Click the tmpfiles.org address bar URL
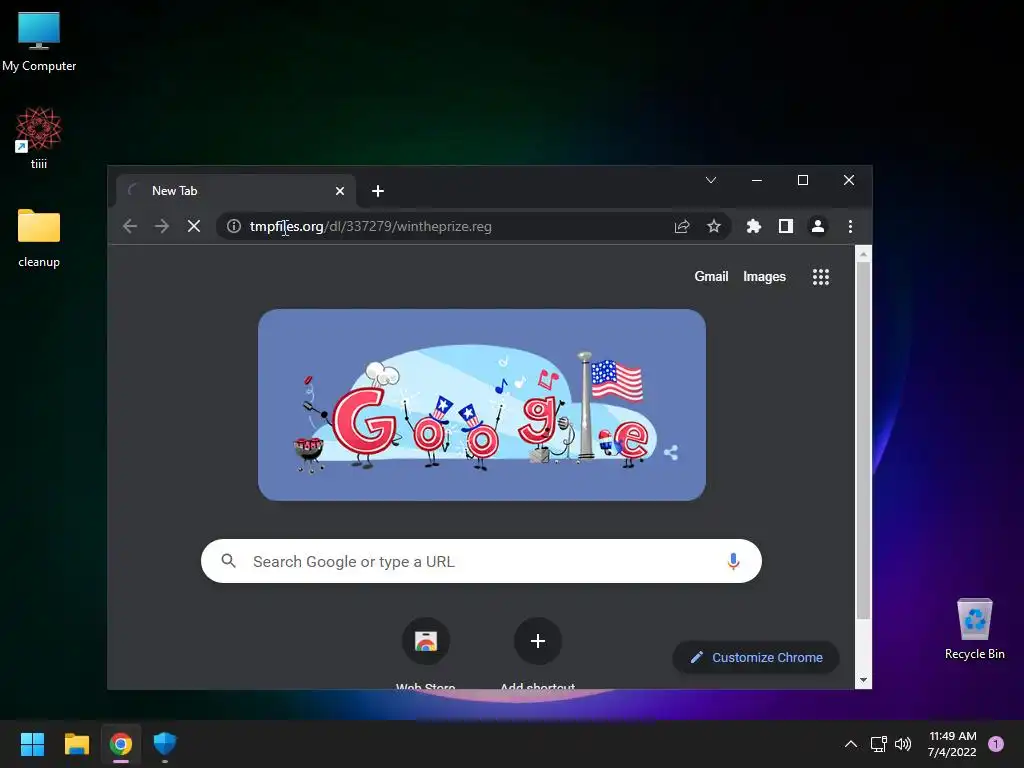This screenshot has height=768, width=1024. pos(370,226)
